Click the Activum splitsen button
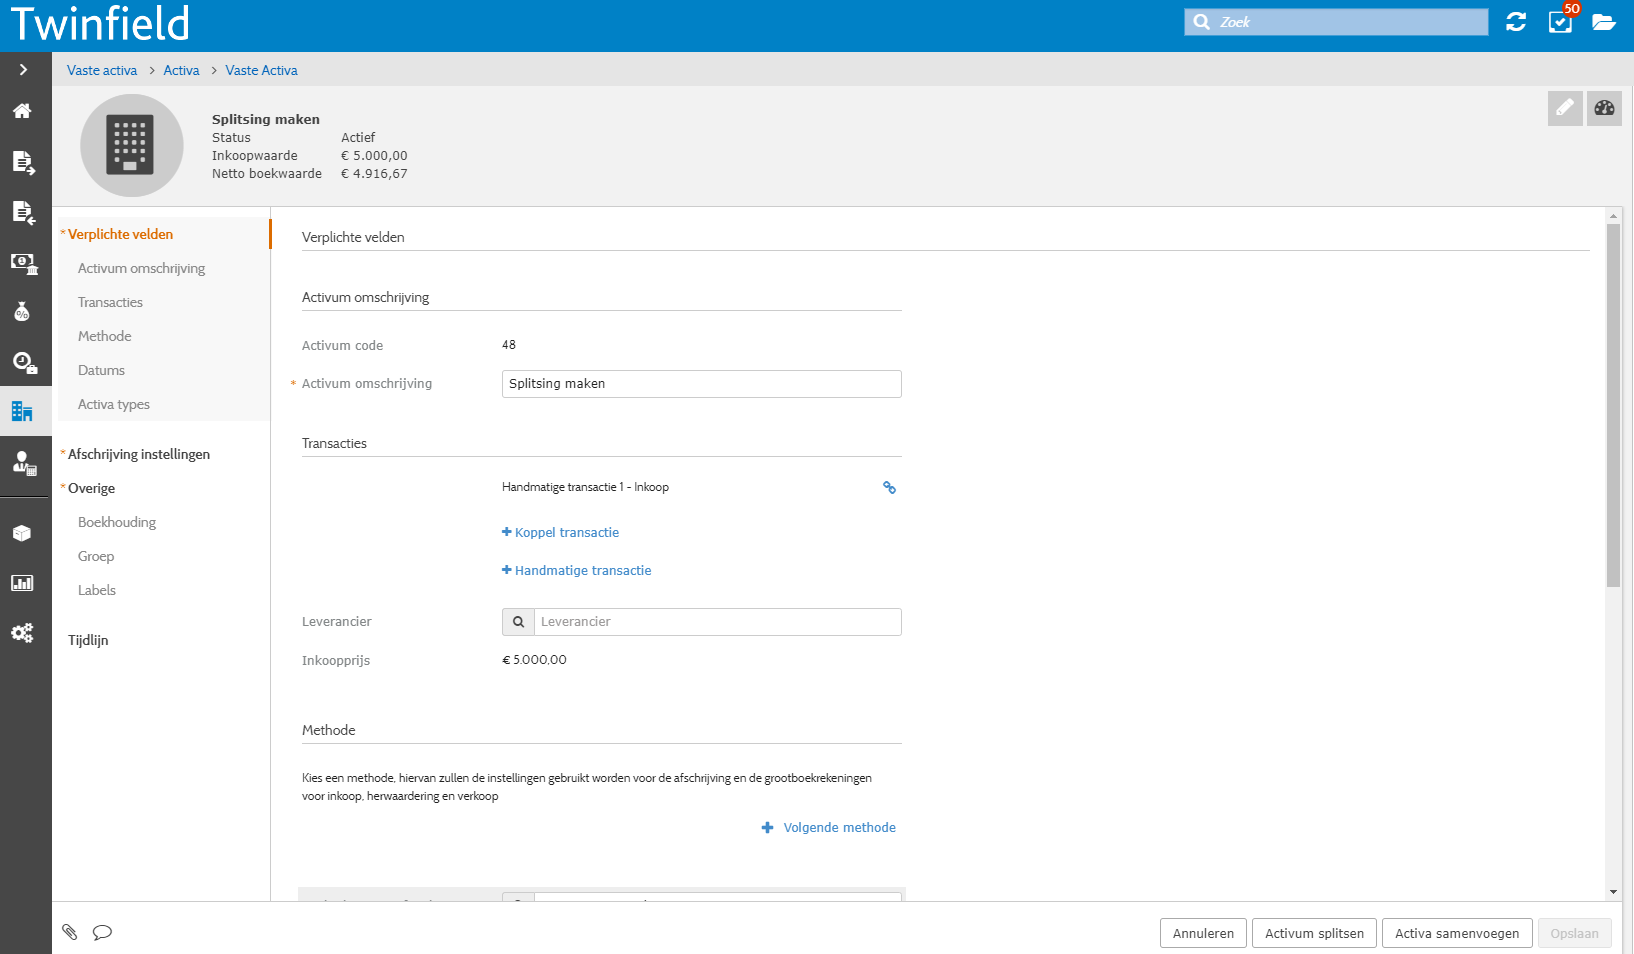 pos(1314,933)
